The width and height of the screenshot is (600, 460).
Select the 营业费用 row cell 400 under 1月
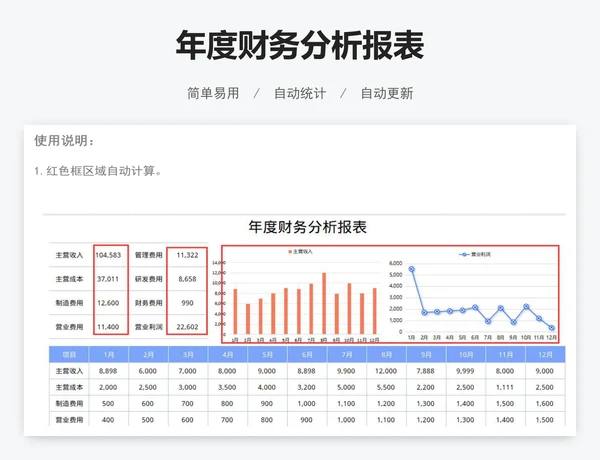[x=108, y=420]
